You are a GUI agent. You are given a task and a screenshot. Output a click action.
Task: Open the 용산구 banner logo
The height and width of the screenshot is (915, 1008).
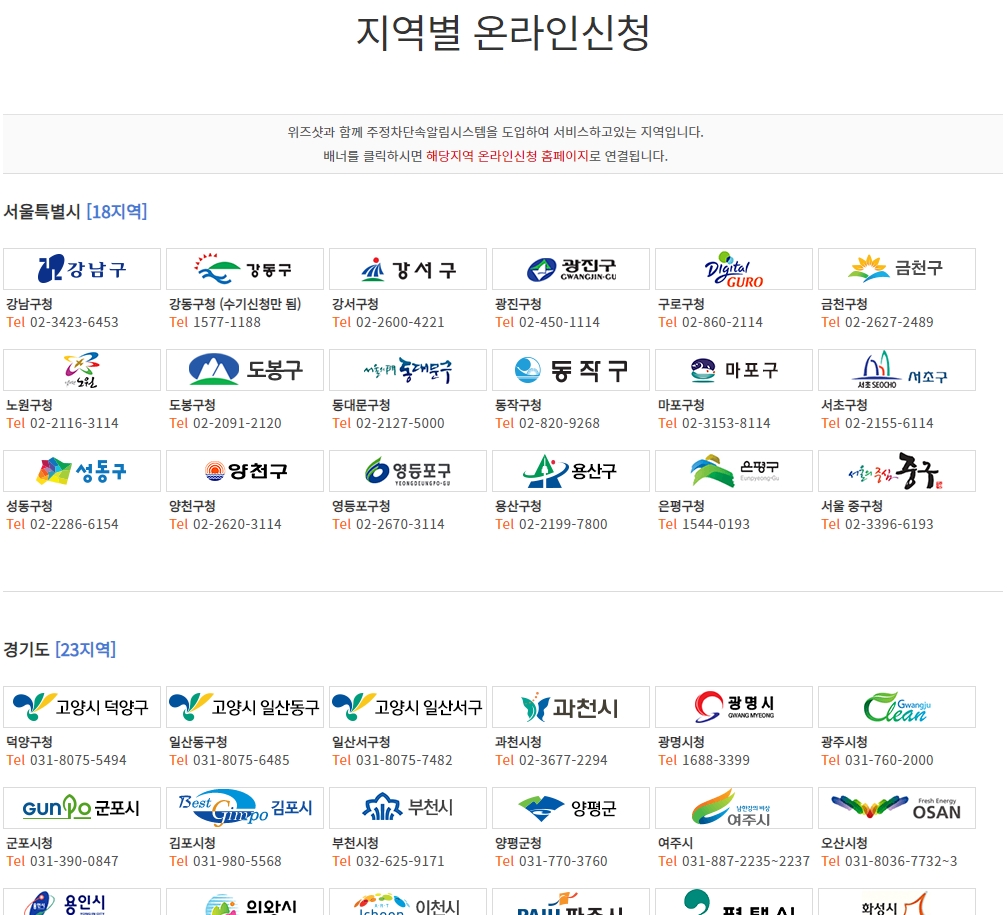click(x=571, y=471)
